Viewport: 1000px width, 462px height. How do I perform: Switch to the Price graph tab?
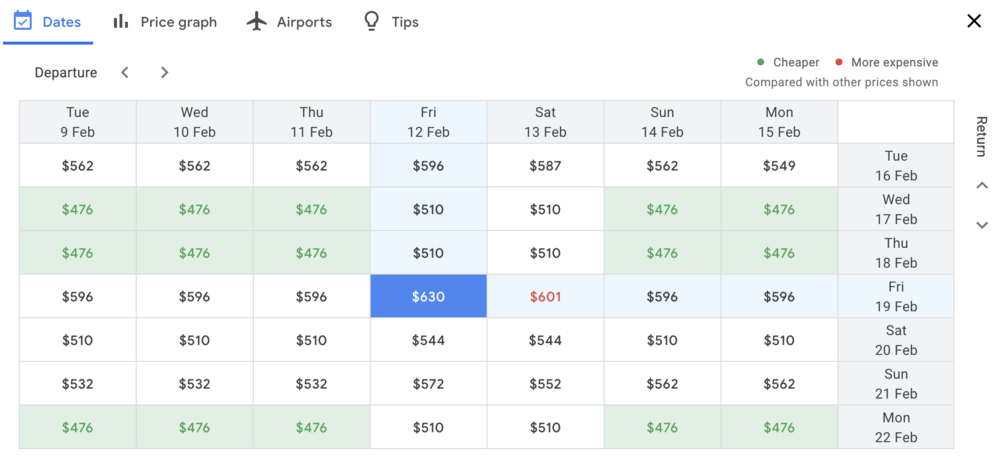pos(178,22)
